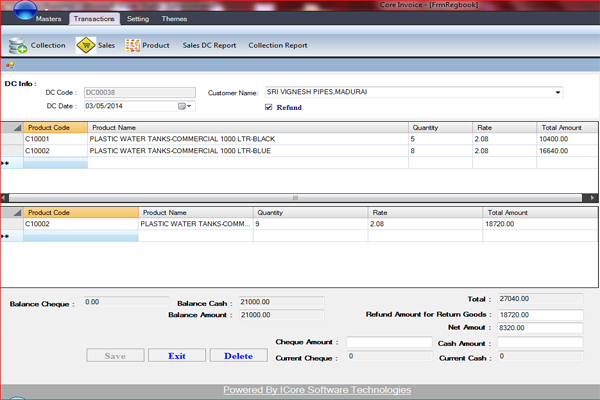Click the small key icon below toolbar
Screen dimensions: 600x400
(9, 65)
